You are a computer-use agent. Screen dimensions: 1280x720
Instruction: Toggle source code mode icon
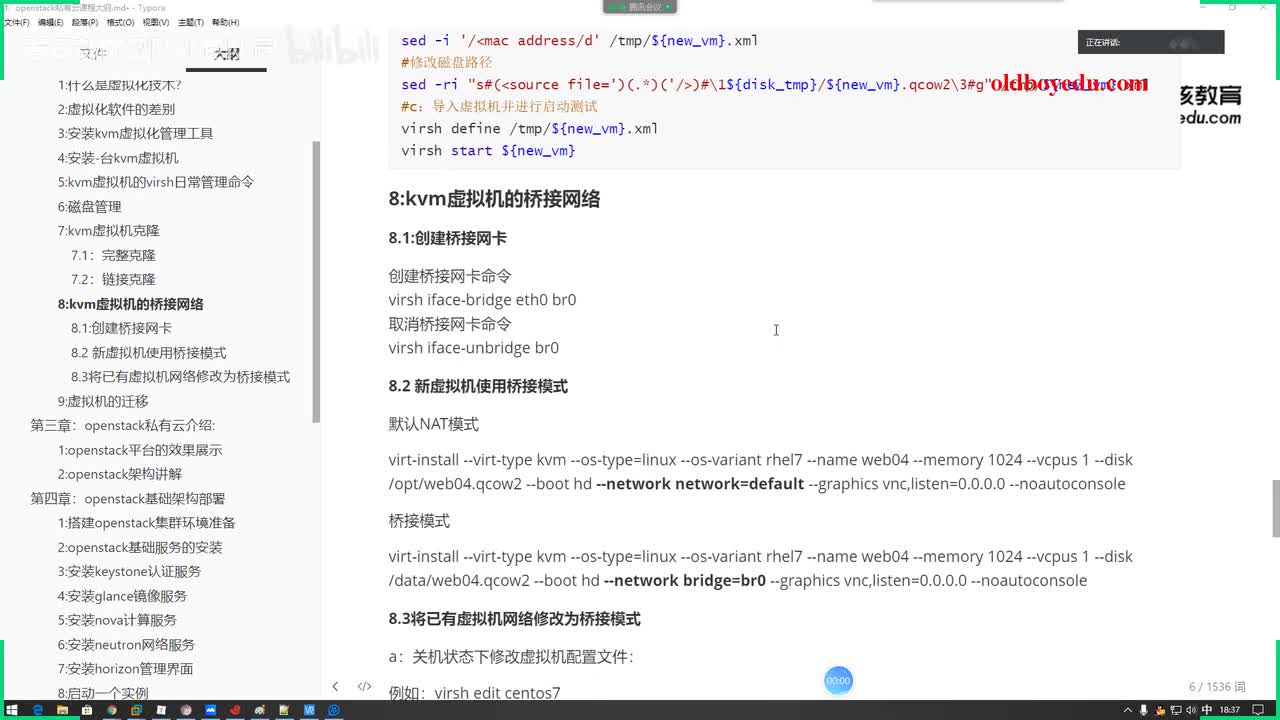364,686
